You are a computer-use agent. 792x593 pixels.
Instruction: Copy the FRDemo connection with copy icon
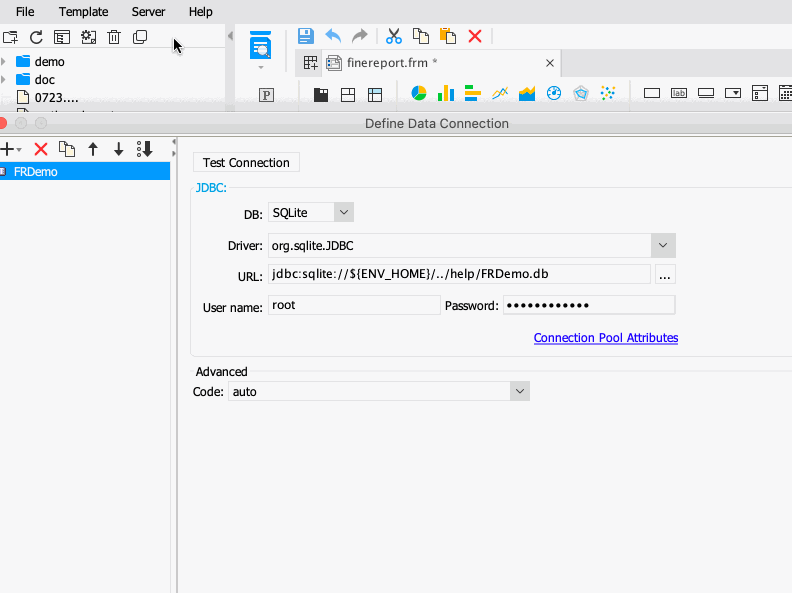point(67,149)
